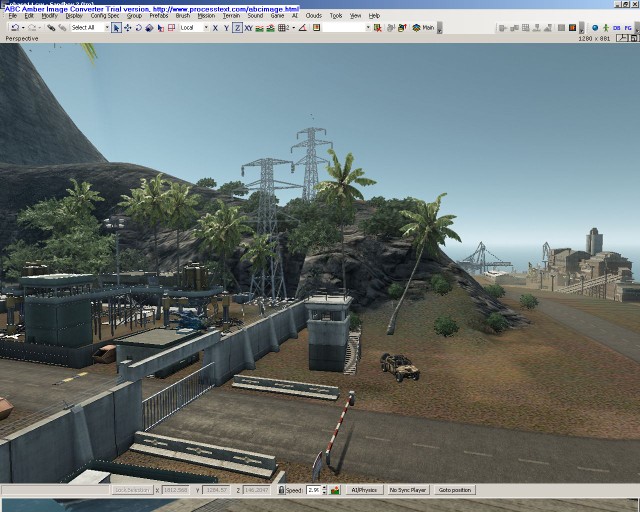
Task: Click the Goto position button
Action: (454, 490)
